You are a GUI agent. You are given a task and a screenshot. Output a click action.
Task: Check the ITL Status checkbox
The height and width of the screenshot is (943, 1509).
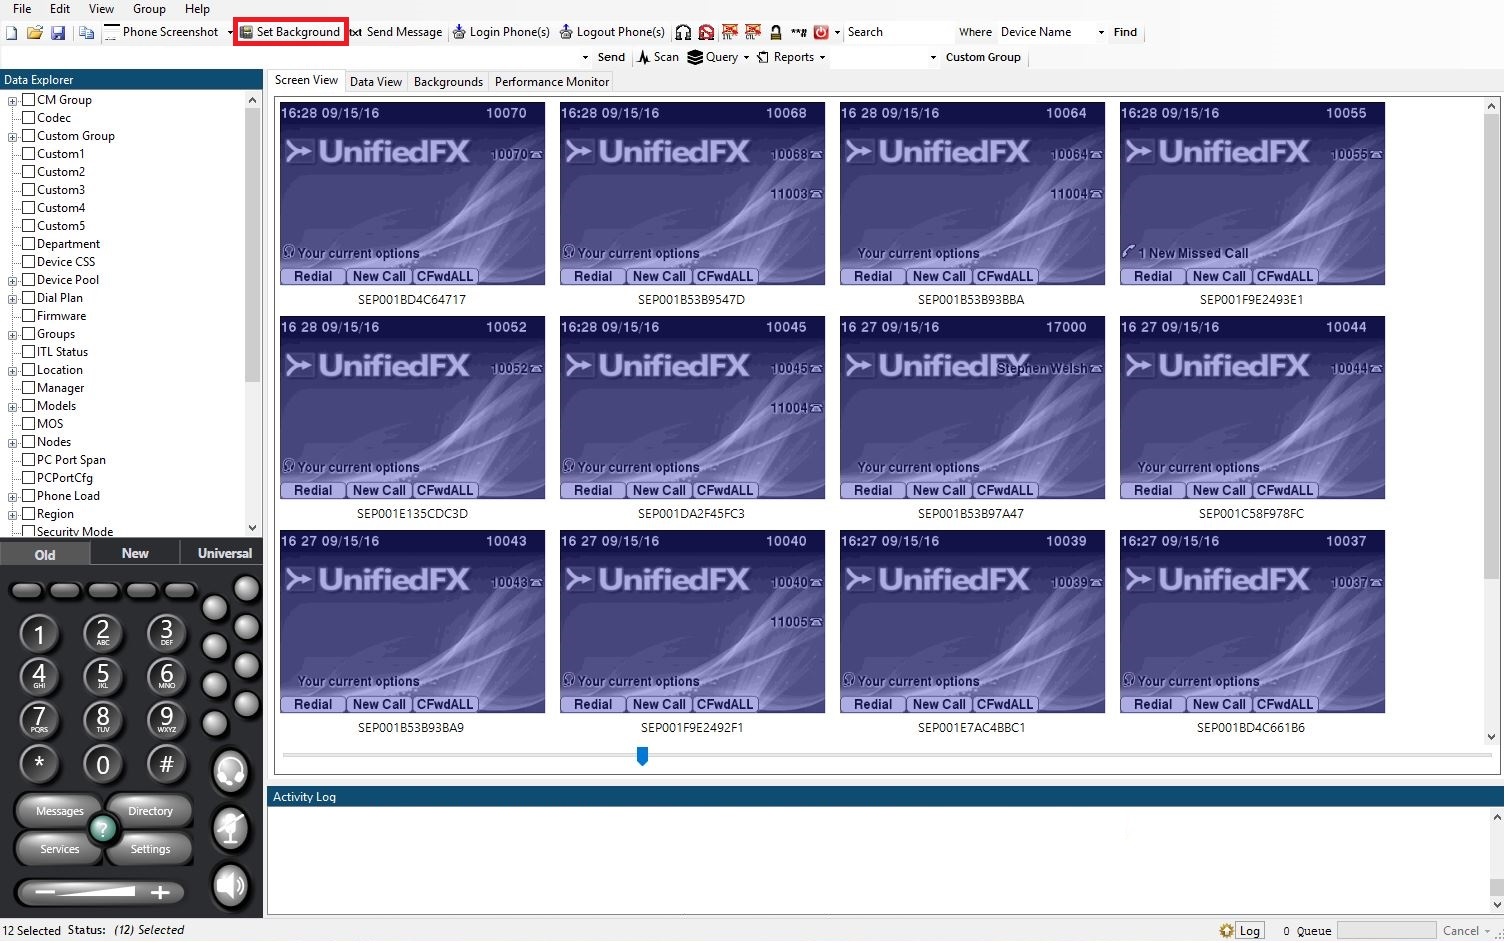[x=29, y=352]
